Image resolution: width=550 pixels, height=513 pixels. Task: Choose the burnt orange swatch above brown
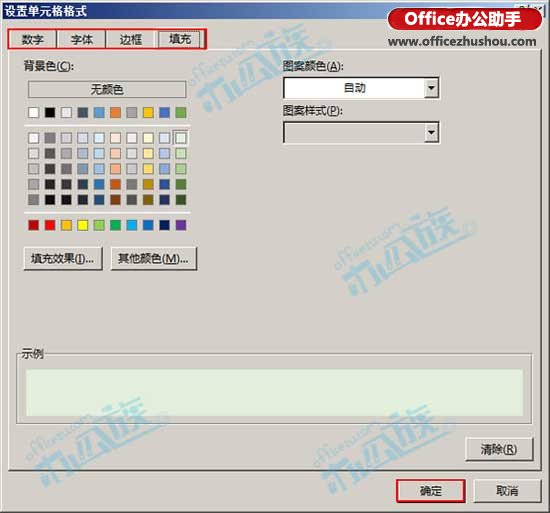[115, 184]
